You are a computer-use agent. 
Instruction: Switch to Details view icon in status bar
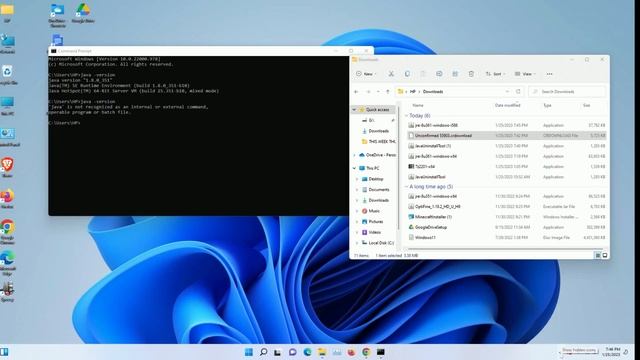point(598,256)
